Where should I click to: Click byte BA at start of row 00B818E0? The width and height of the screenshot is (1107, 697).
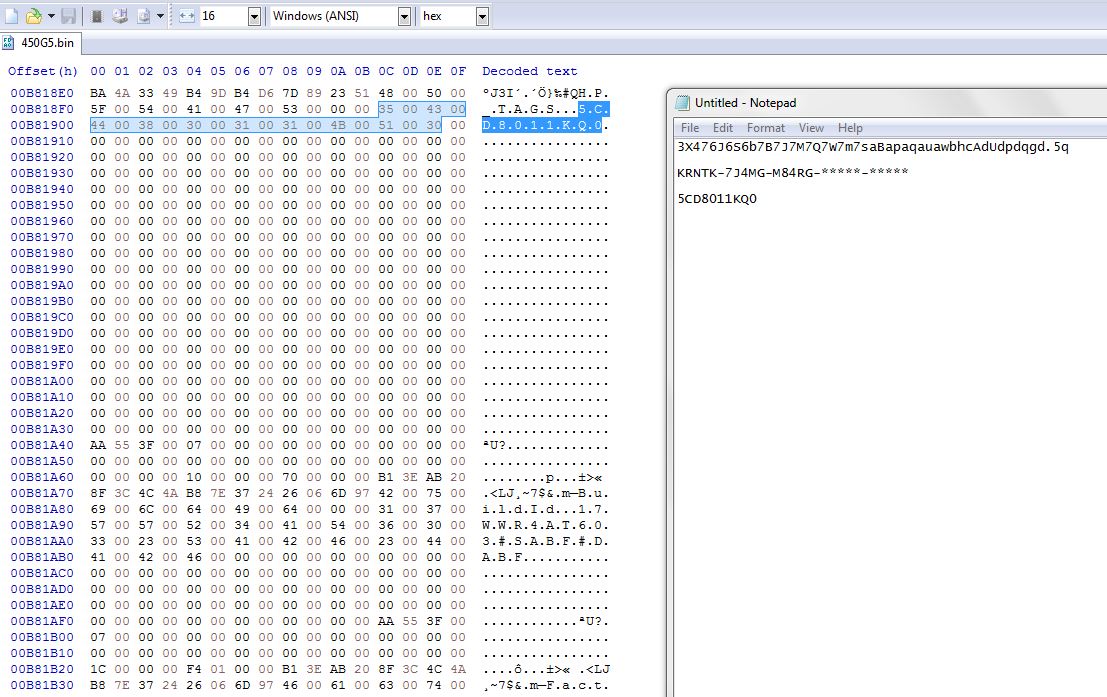click(98, 93)
